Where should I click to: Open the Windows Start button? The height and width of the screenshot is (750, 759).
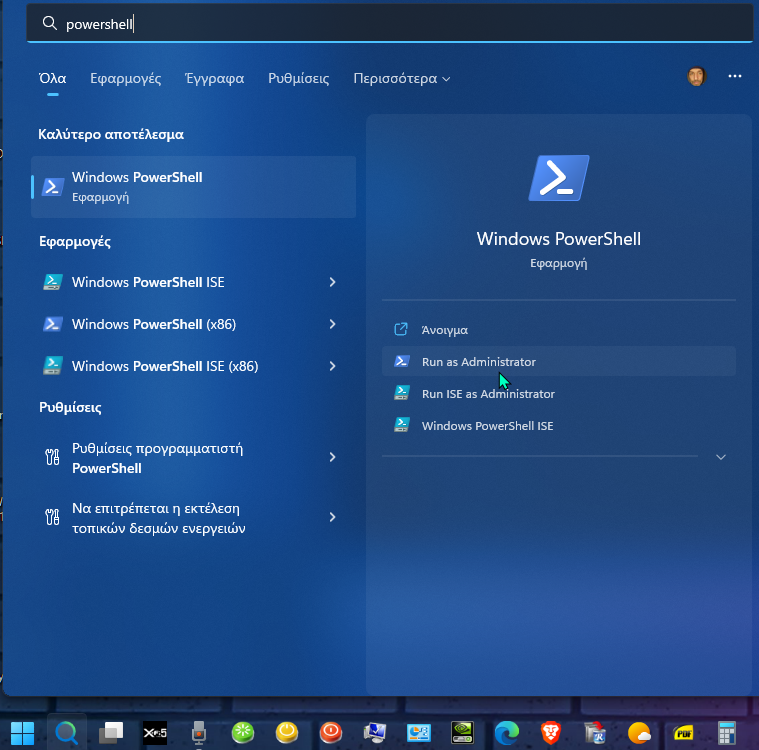coord(22,733)
